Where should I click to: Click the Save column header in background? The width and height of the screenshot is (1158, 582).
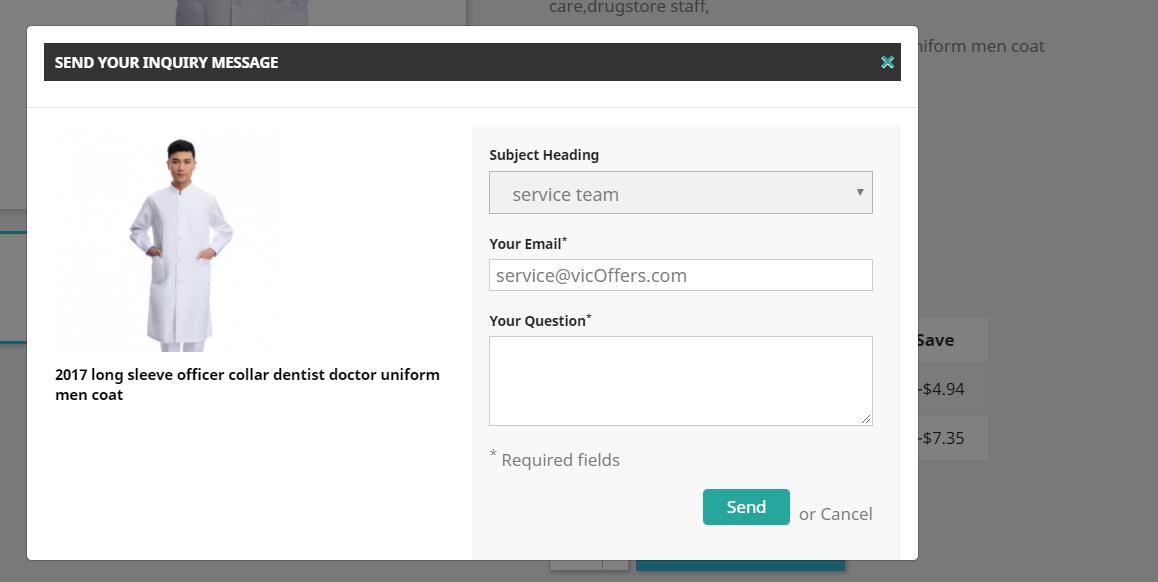936,340
